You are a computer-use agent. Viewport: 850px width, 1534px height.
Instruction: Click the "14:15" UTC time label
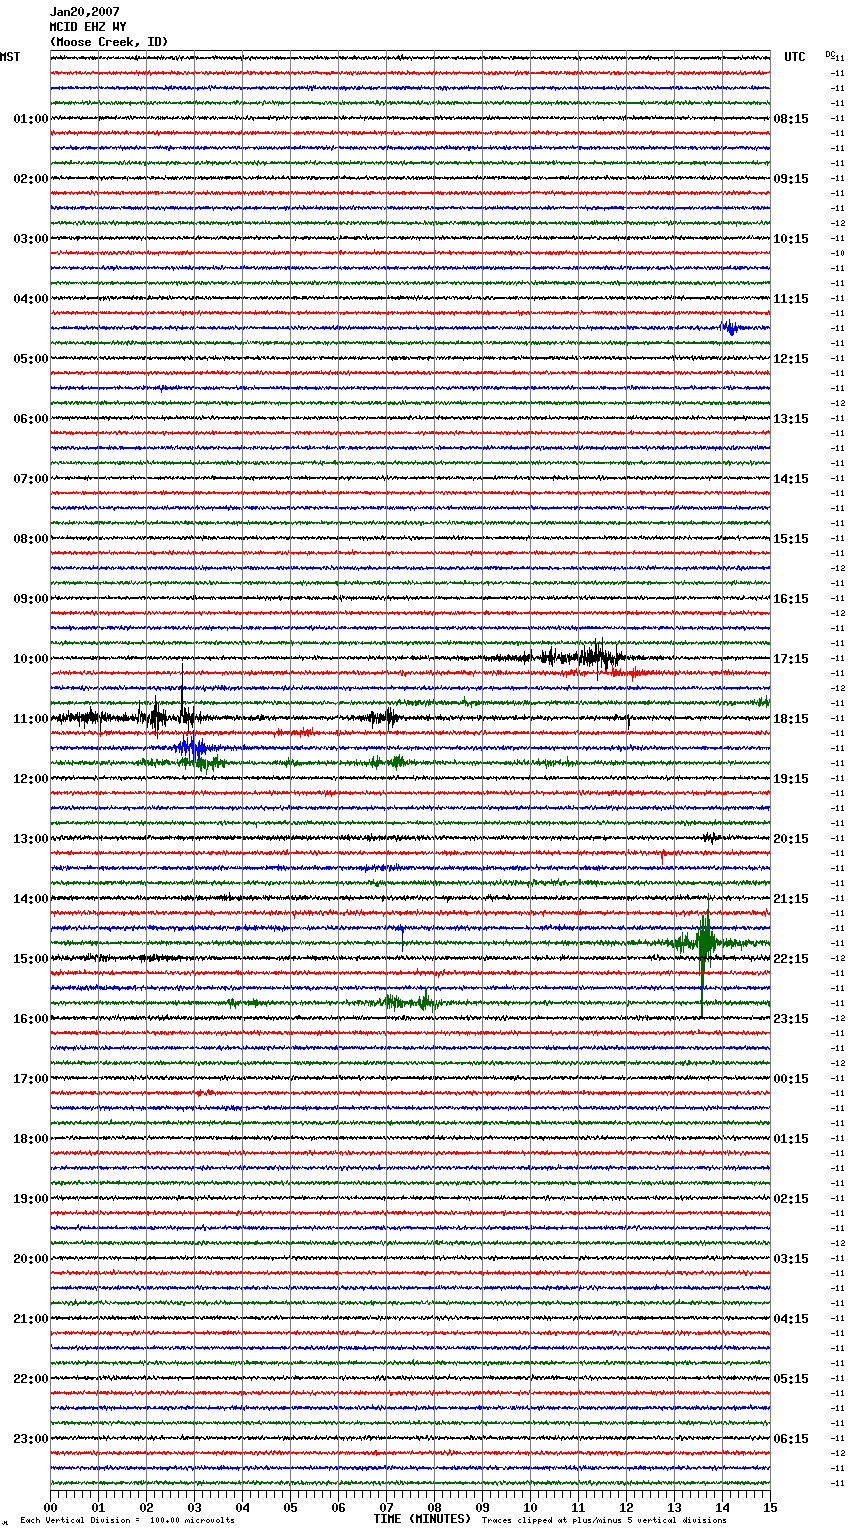[791, 479]
